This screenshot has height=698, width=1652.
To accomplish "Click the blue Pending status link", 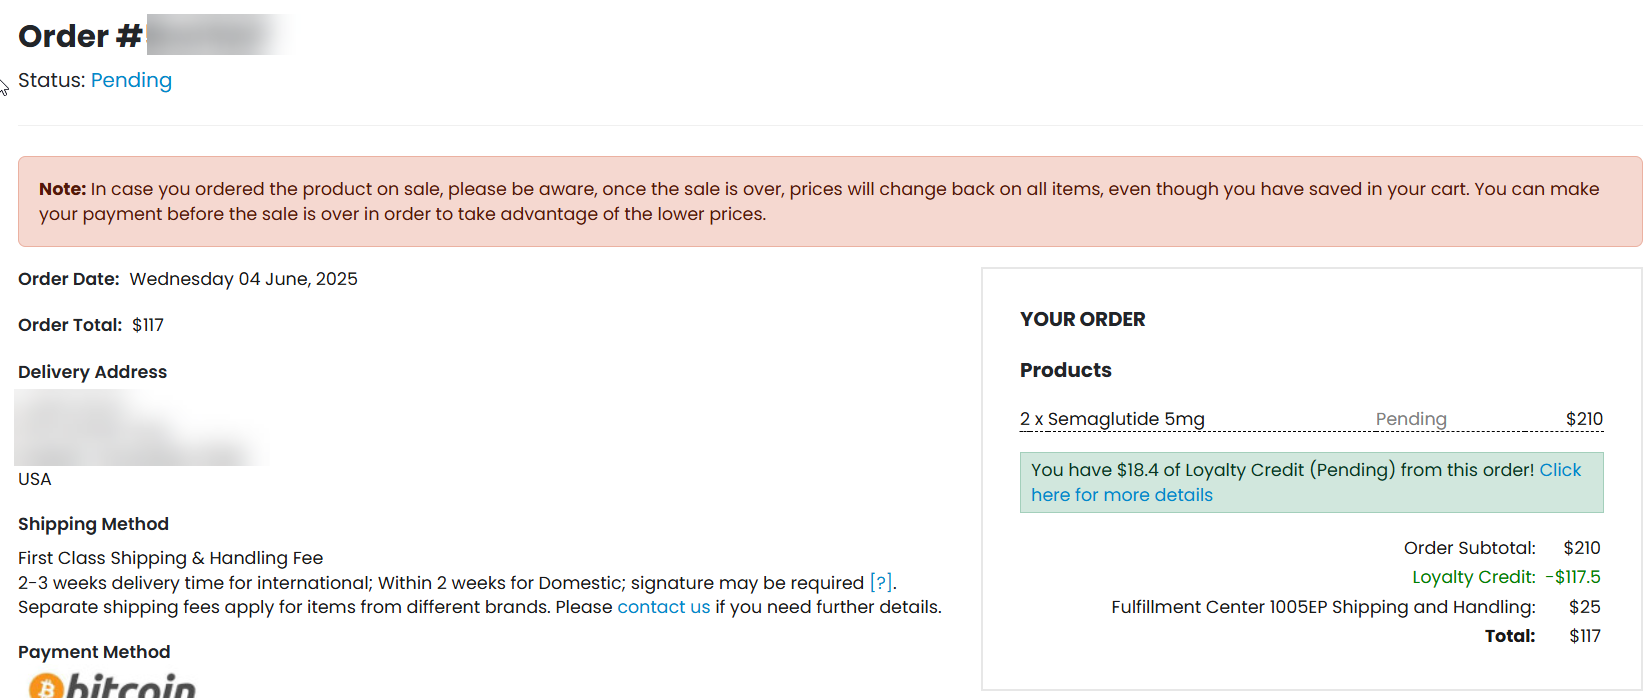I will point(131,80).
